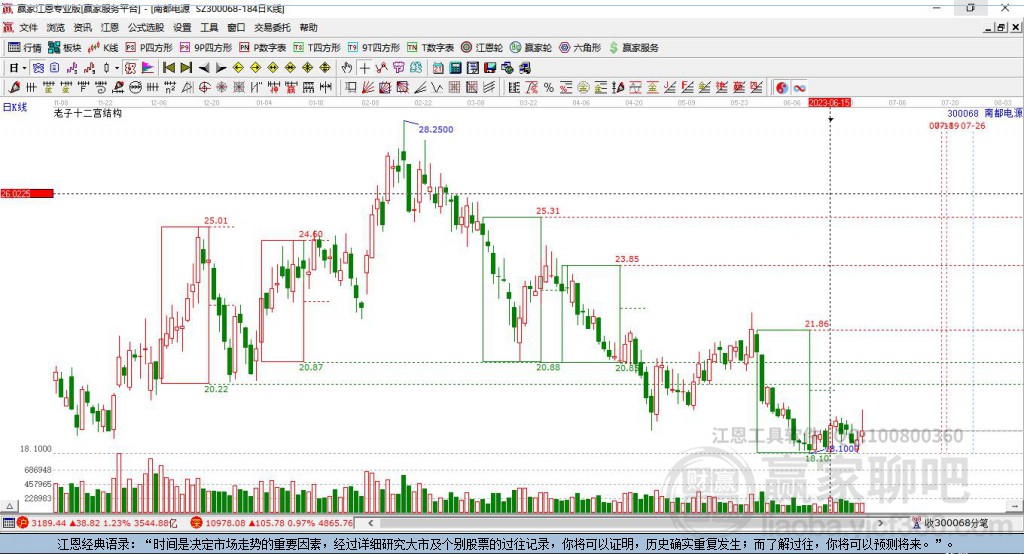Open the 江恩轮 Gann wheel

coord(482,48)
